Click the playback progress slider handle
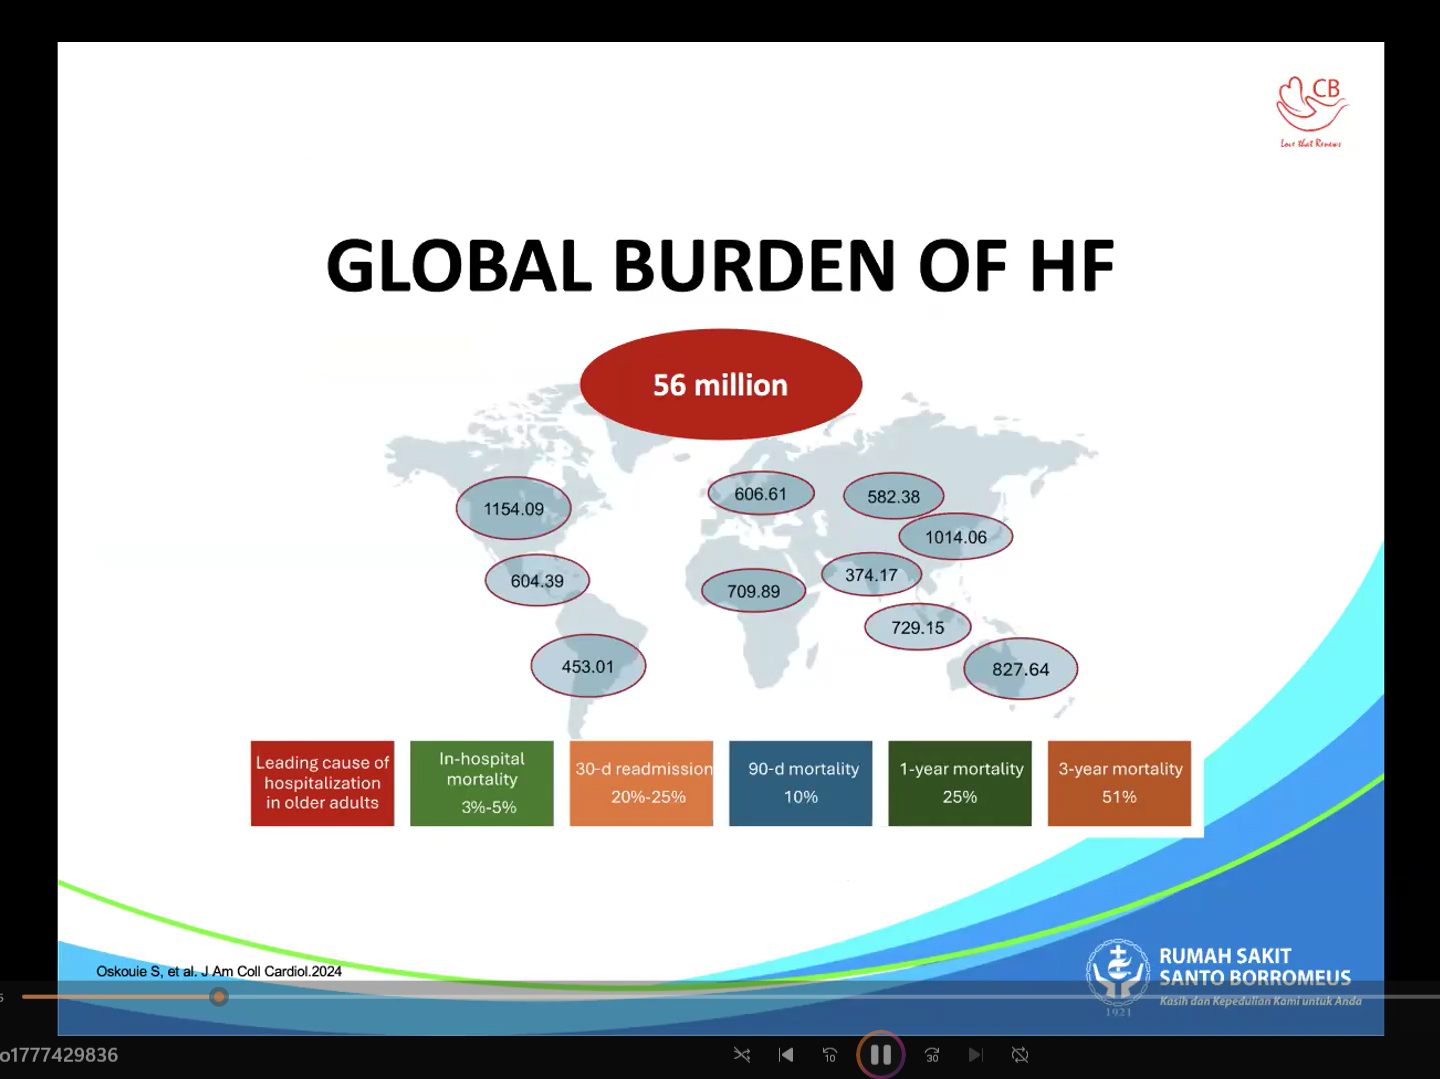This screenshot has height=1079, width=1440. (x=219, y=996)
